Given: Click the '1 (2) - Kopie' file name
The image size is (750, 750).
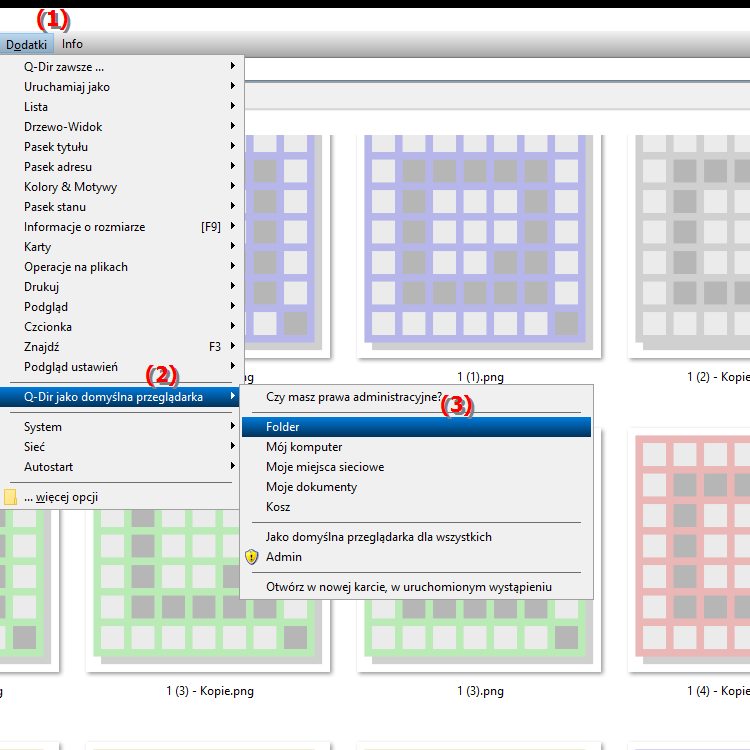Looking at the screenshot, I should [718, 377].
